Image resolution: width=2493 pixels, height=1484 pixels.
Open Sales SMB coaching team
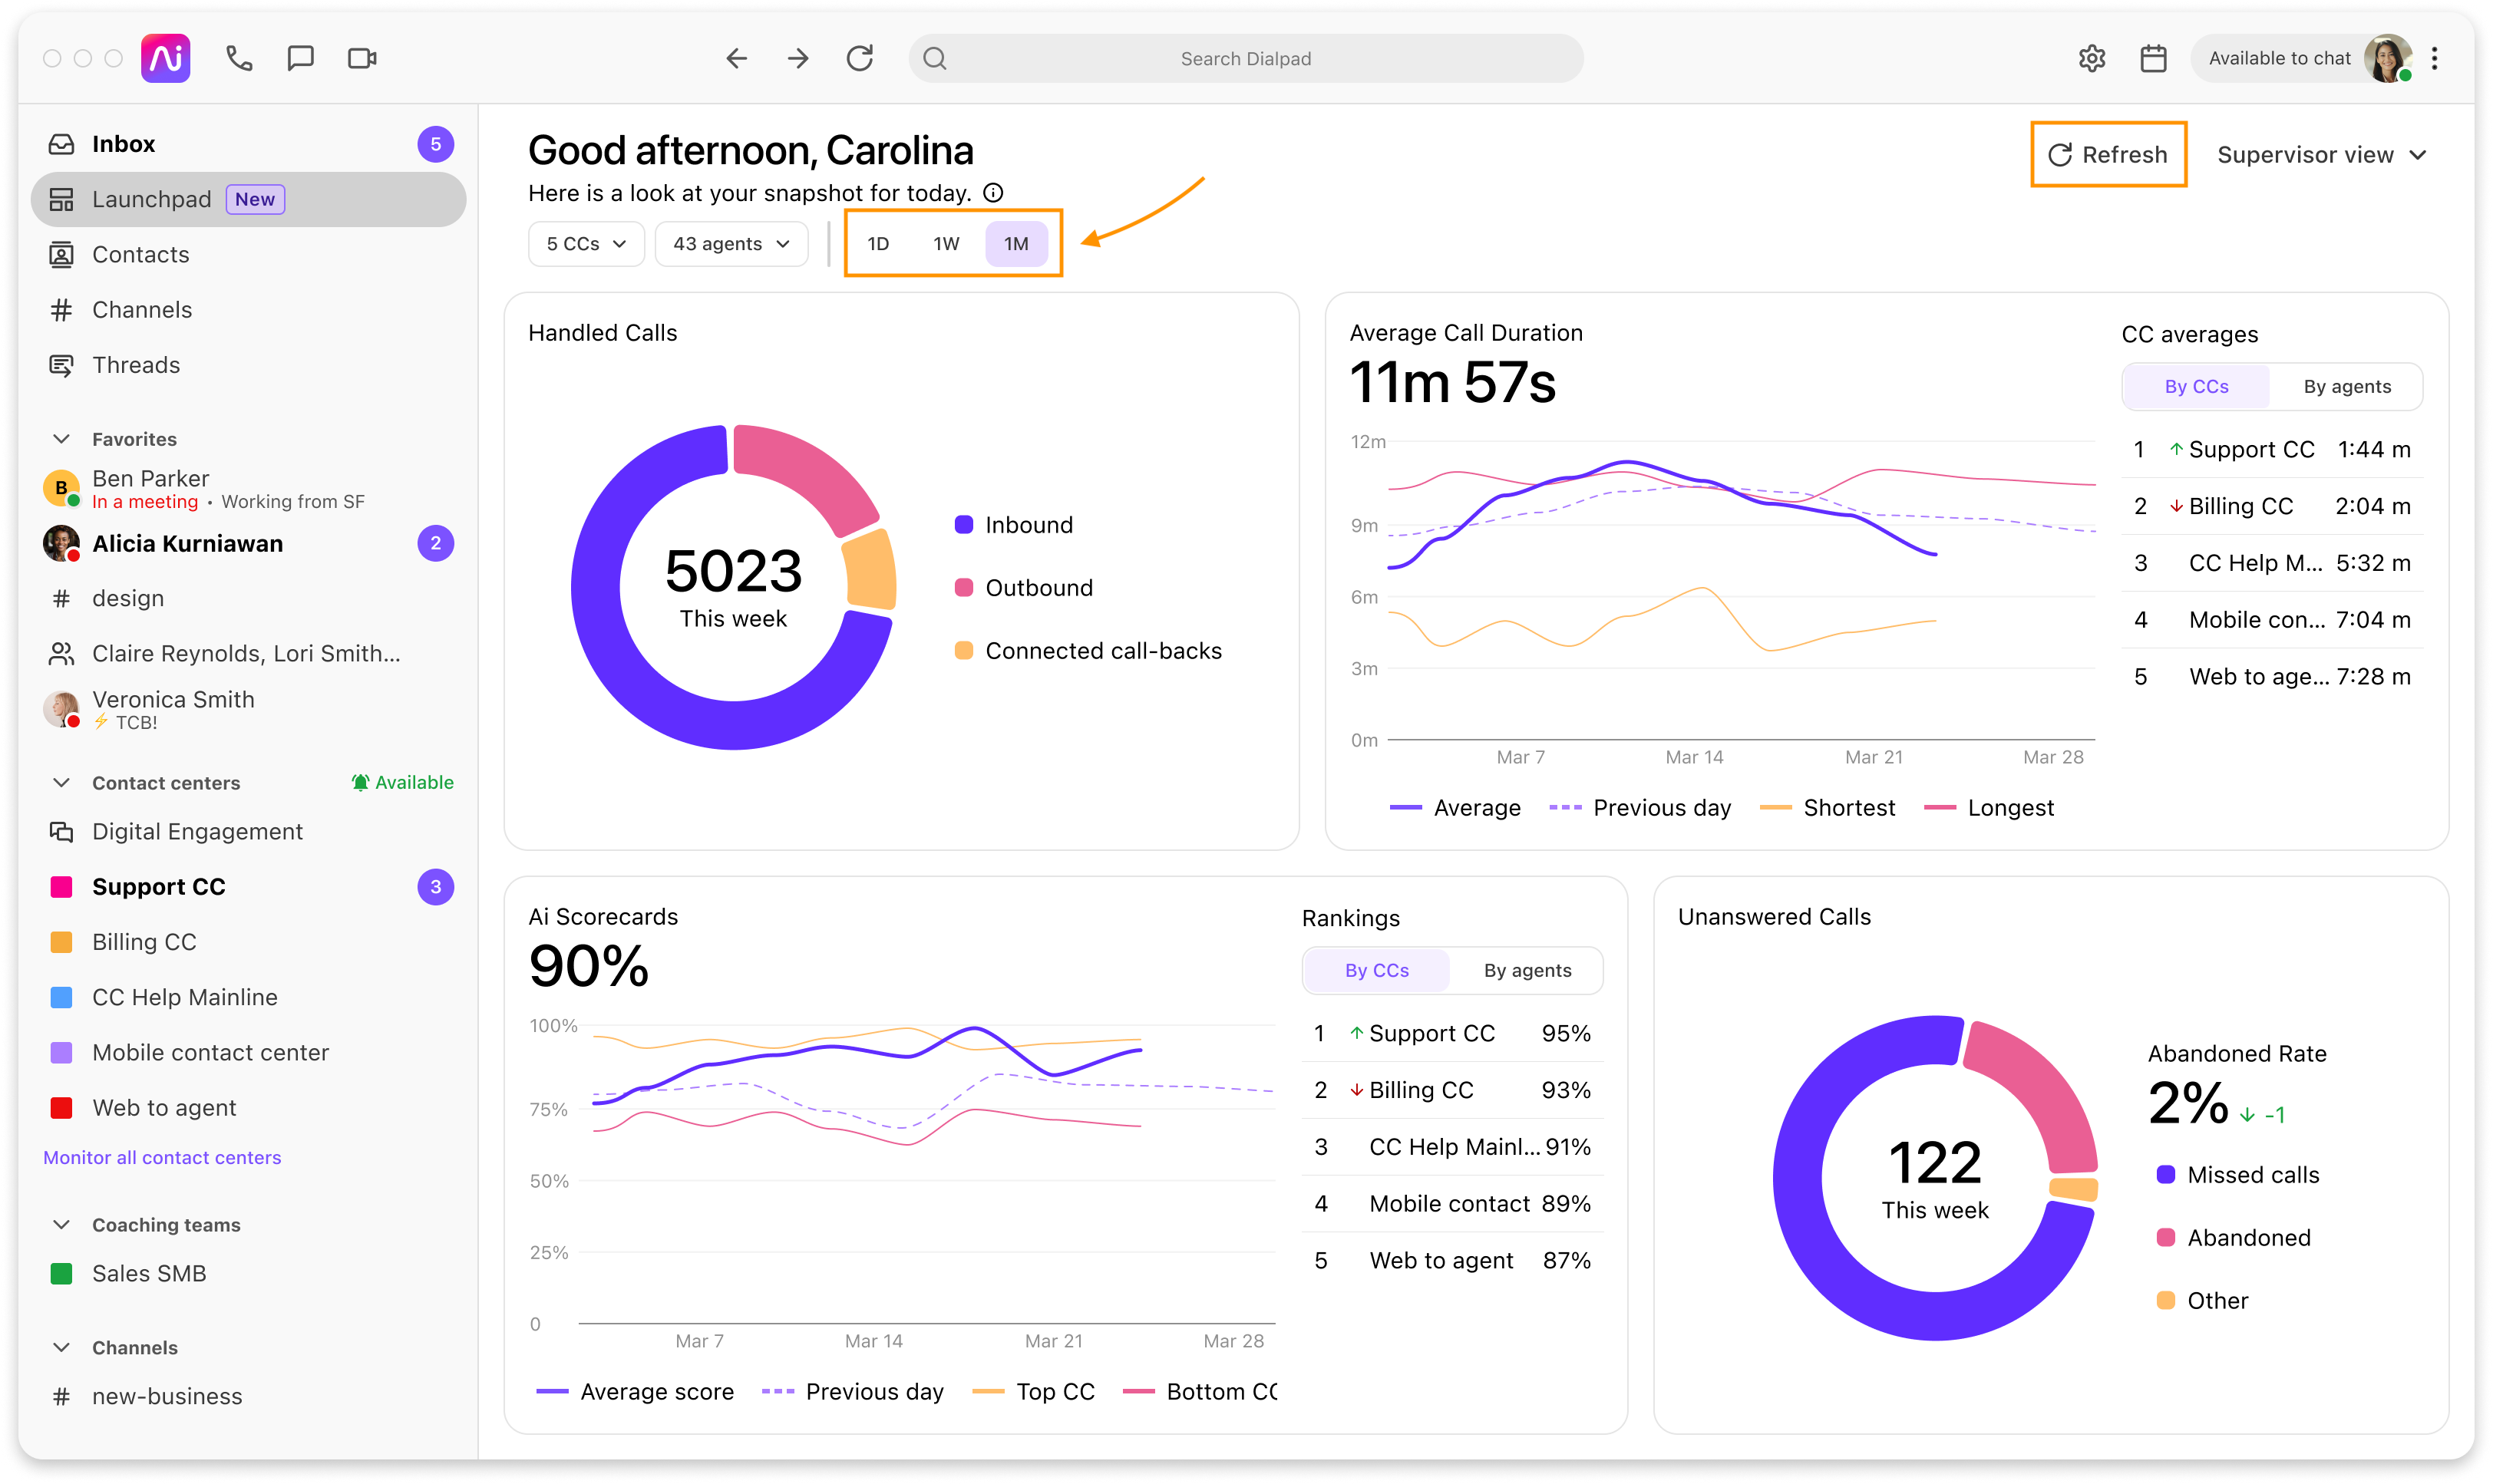tap(248, 1273)
